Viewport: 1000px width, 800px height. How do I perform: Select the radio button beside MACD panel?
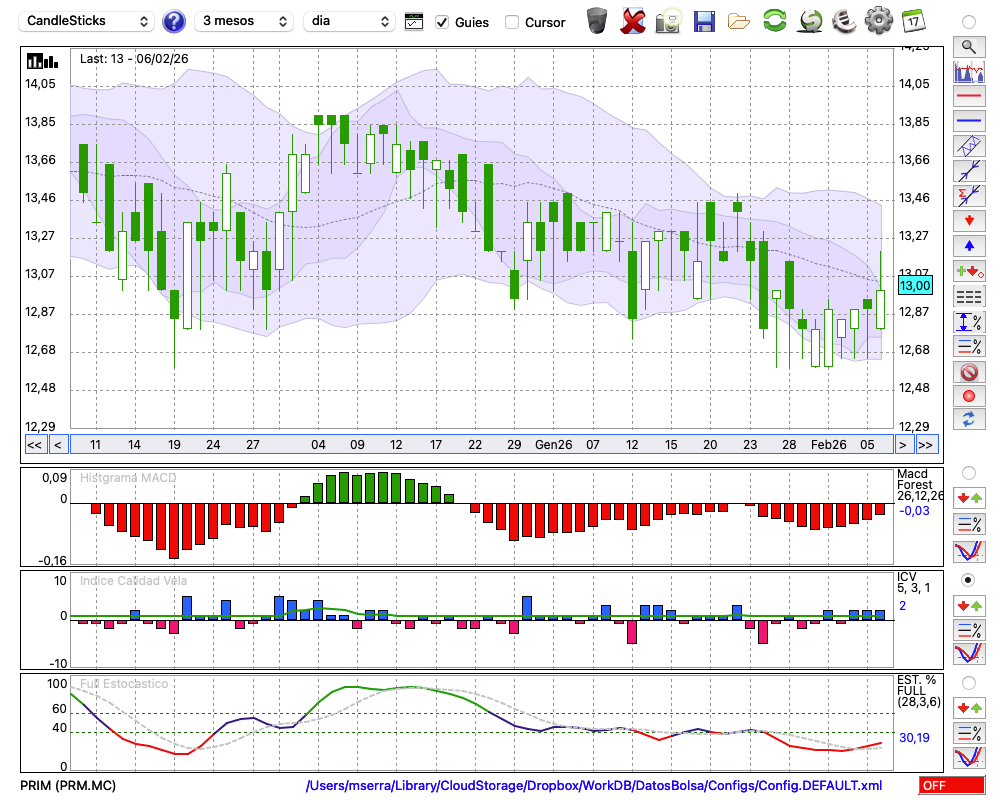click(968, 472)
